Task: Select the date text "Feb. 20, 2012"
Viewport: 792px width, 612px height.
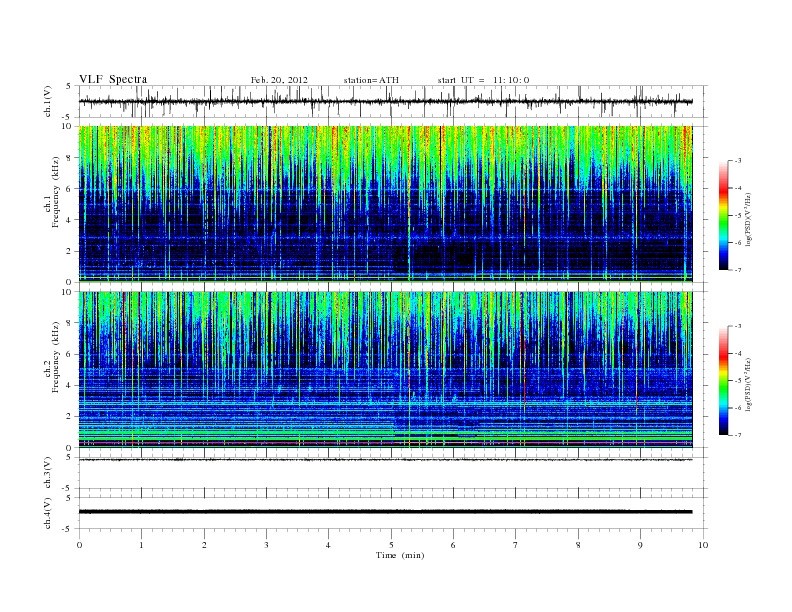Action: (x=279, y=80)
